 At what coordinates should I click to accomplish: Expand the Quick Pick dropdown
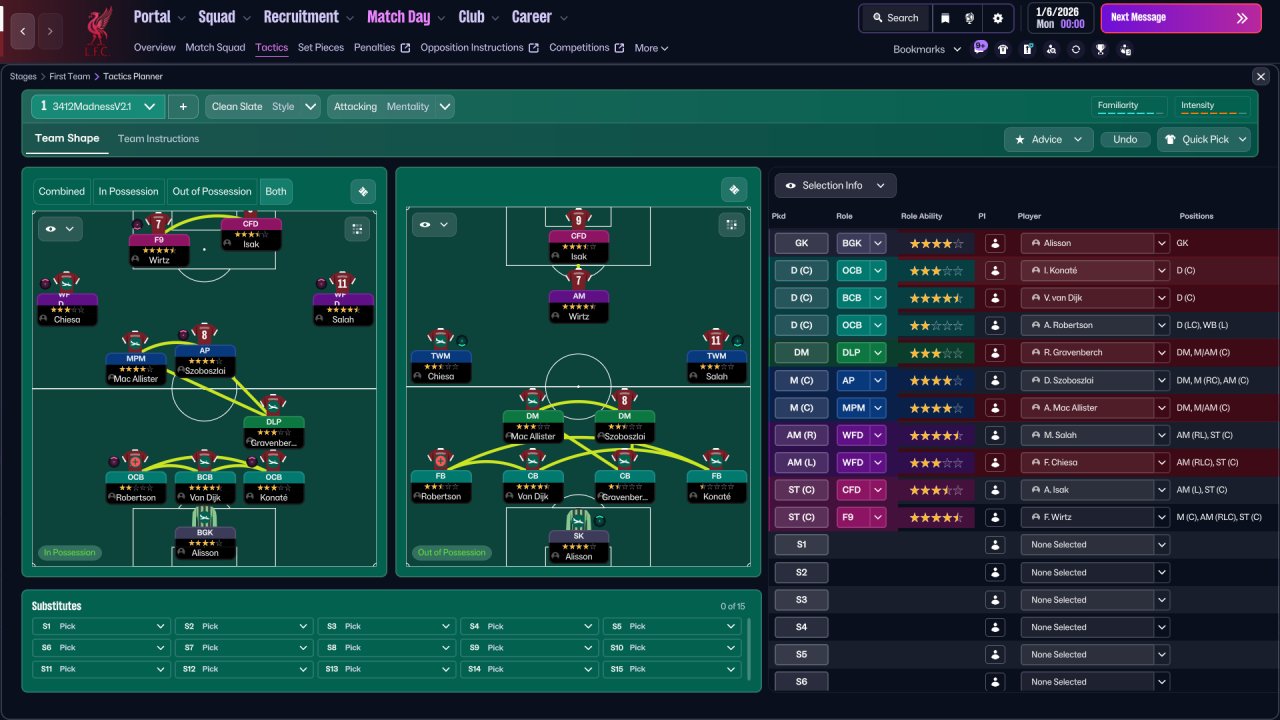coord(1204,139)
